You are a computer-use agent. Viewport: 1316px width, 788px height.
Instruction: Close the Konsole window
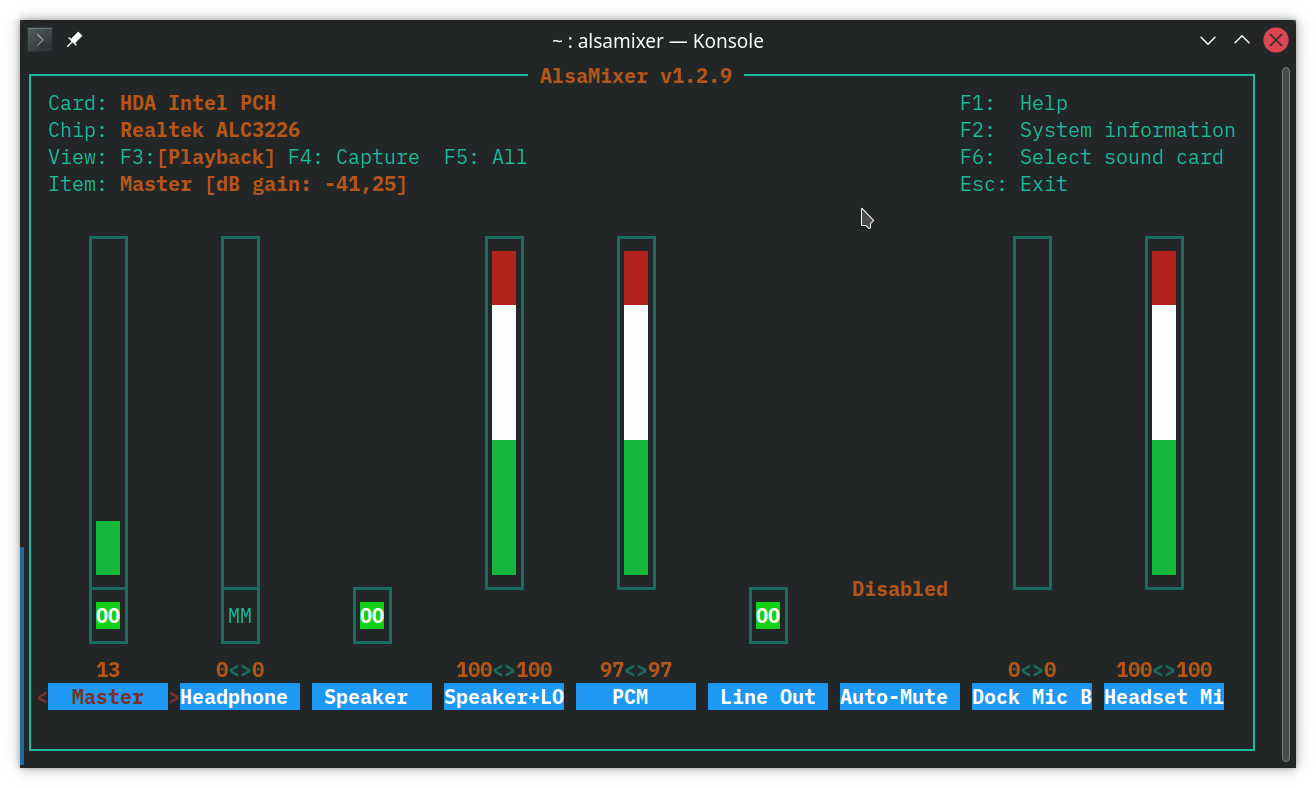coord(1276,40)
